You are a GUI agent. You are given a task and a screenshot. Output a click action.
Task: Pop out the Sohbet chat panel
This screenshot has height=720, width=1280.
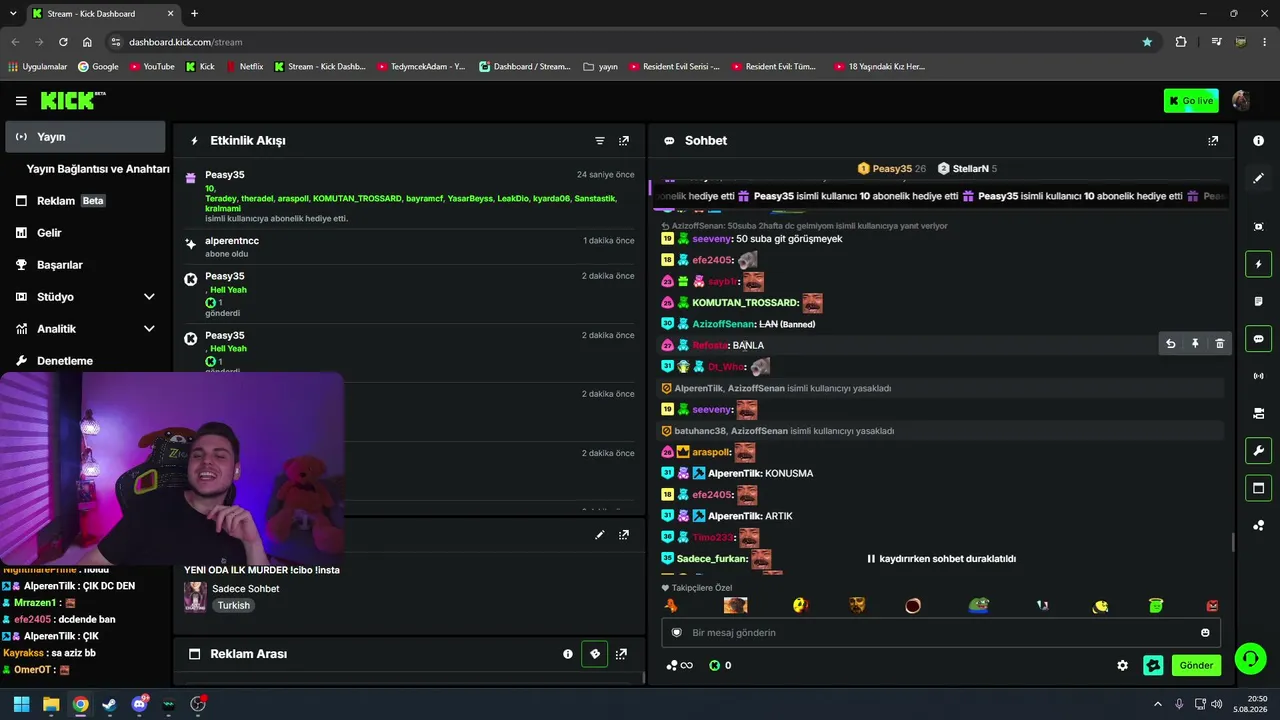click(1213, 141)
